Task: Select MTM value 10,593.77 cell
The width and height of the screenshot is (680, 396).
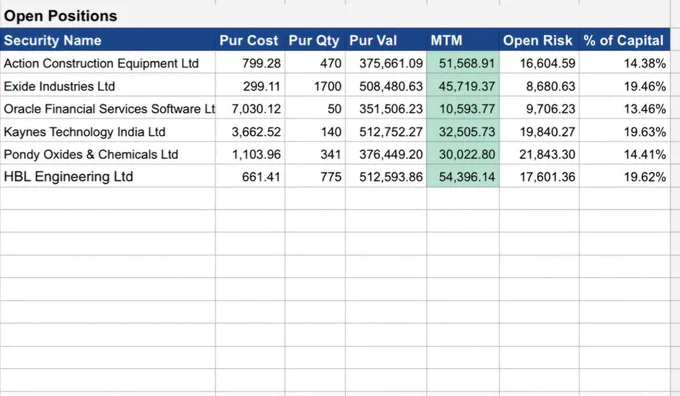Action: (463, 108)
